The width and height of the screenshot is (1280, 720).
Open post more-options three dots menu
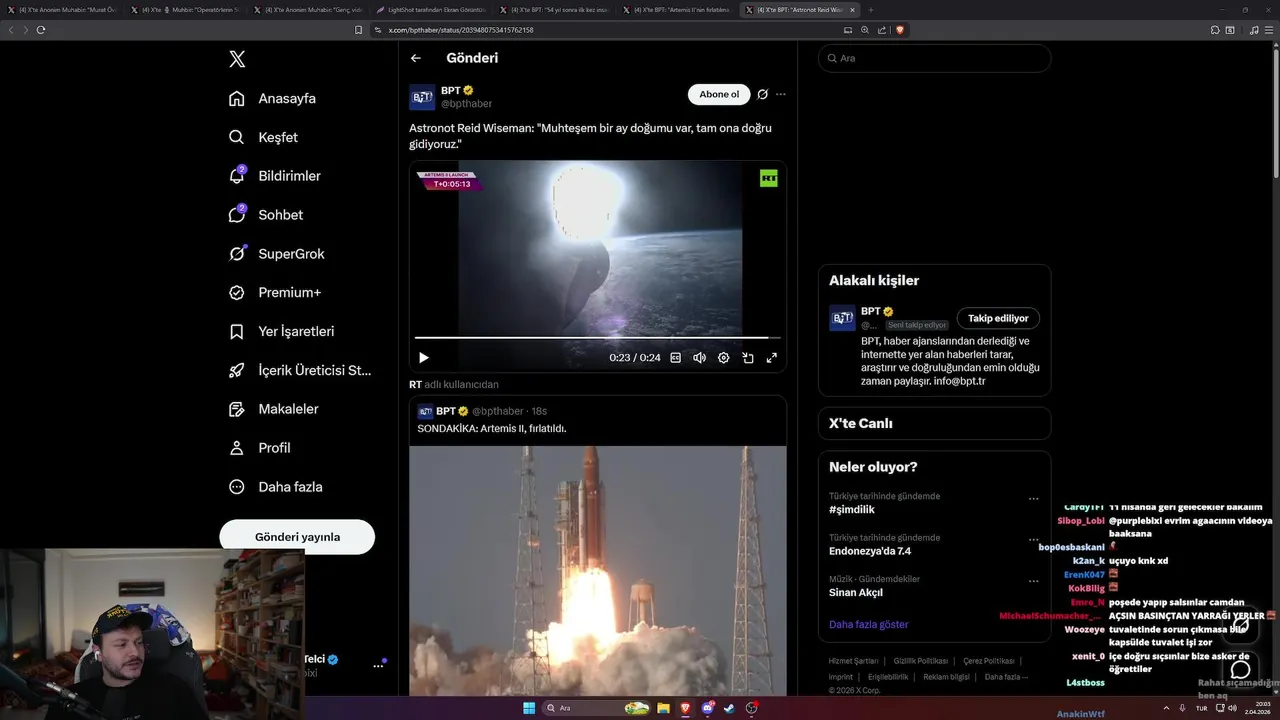pyautogui.click(x=781, y=94)
